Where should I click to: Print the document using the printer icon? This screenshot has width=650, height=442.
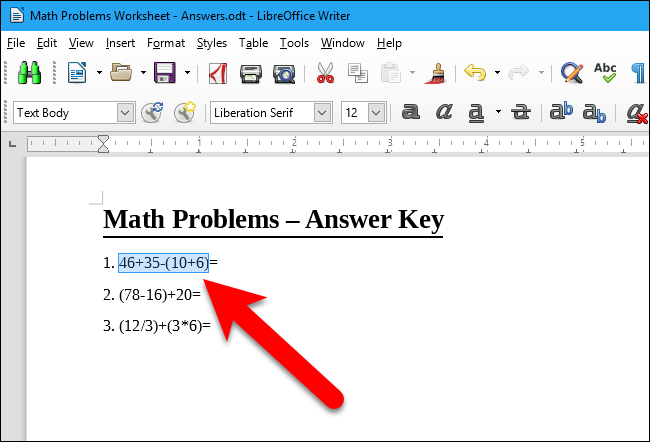pos(251,74)
